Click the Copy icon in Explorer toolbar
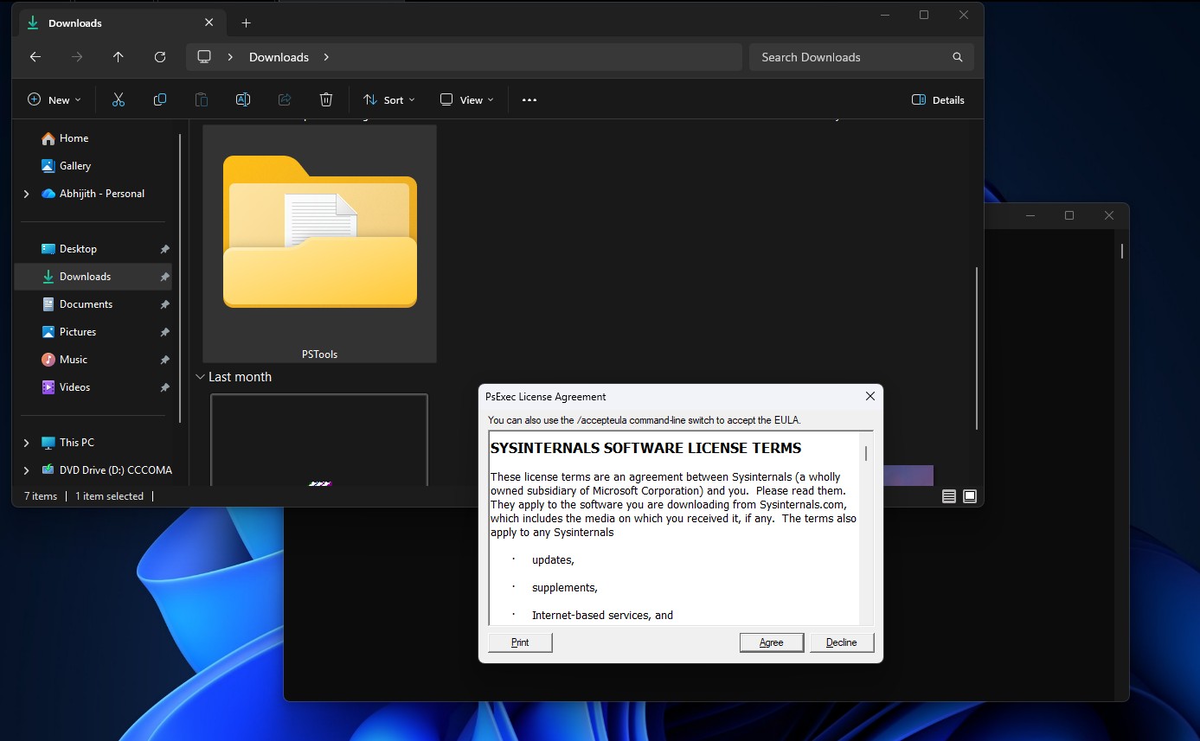The height and width of the screenshot is (741, 1200). (160, 100)
